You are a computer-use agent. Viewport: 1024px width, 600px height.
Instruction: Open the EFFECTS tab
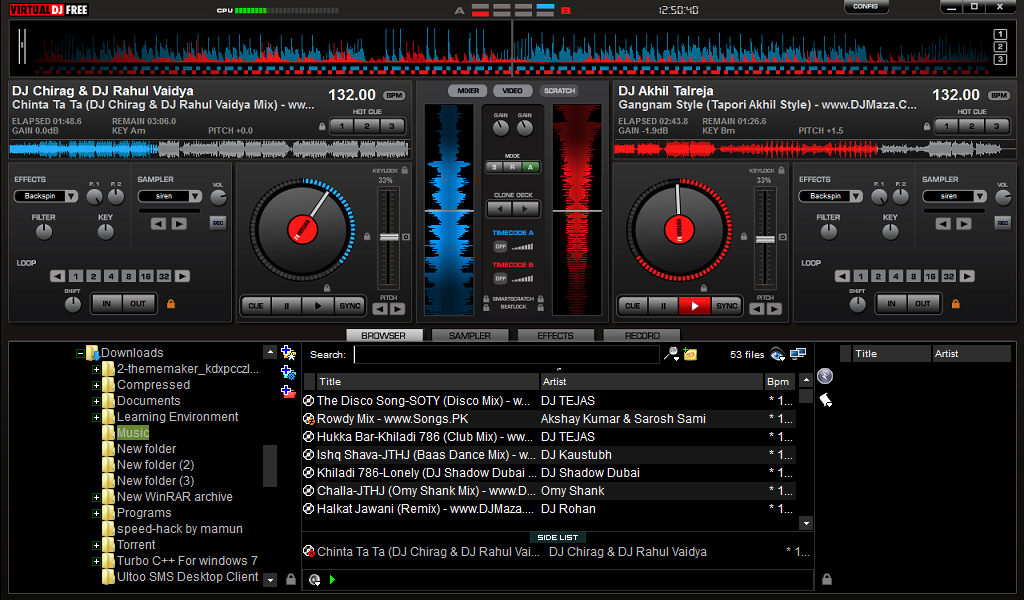click(x=555, y=336)
